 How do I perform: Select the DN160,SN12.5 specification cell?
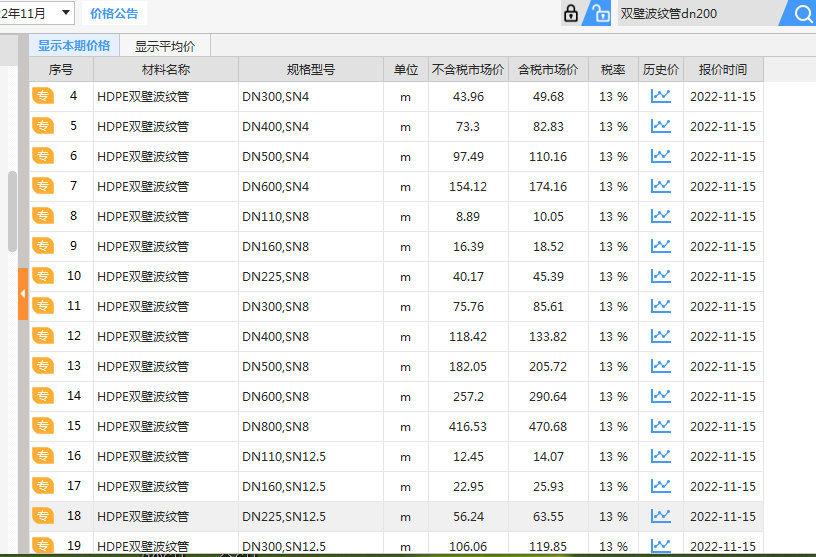311,487
